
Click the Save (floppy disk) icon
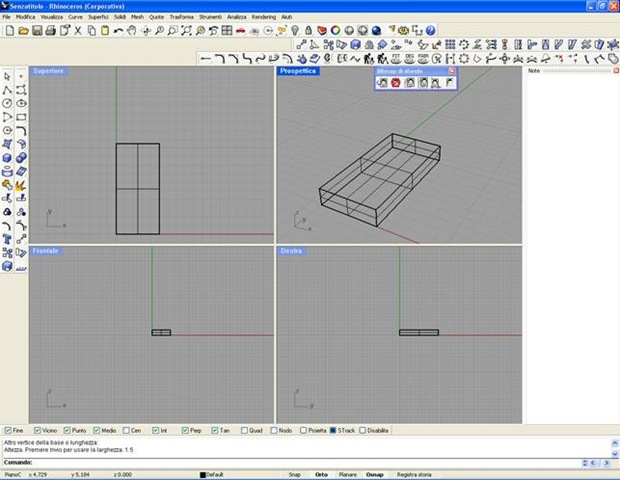click(x=38, y=31)
